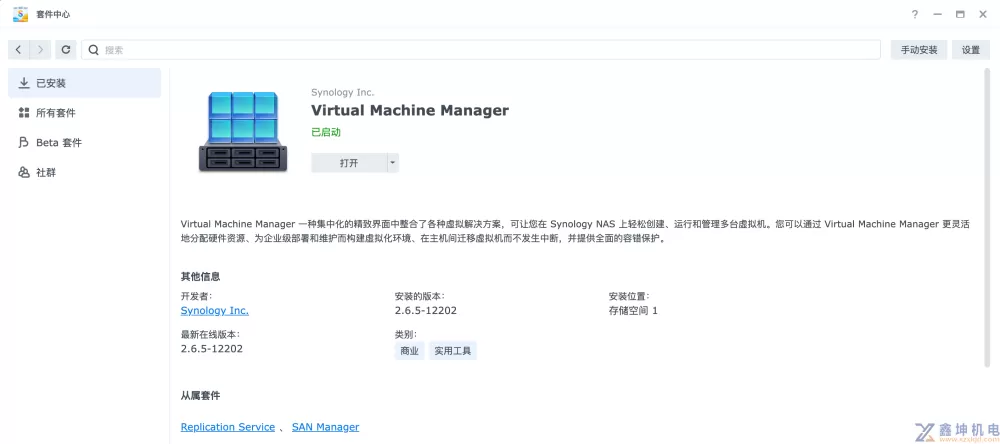1000x444 pixels.
Task: Expand the dropdown arrow beside 打开
Action: [x=393, y=163]
